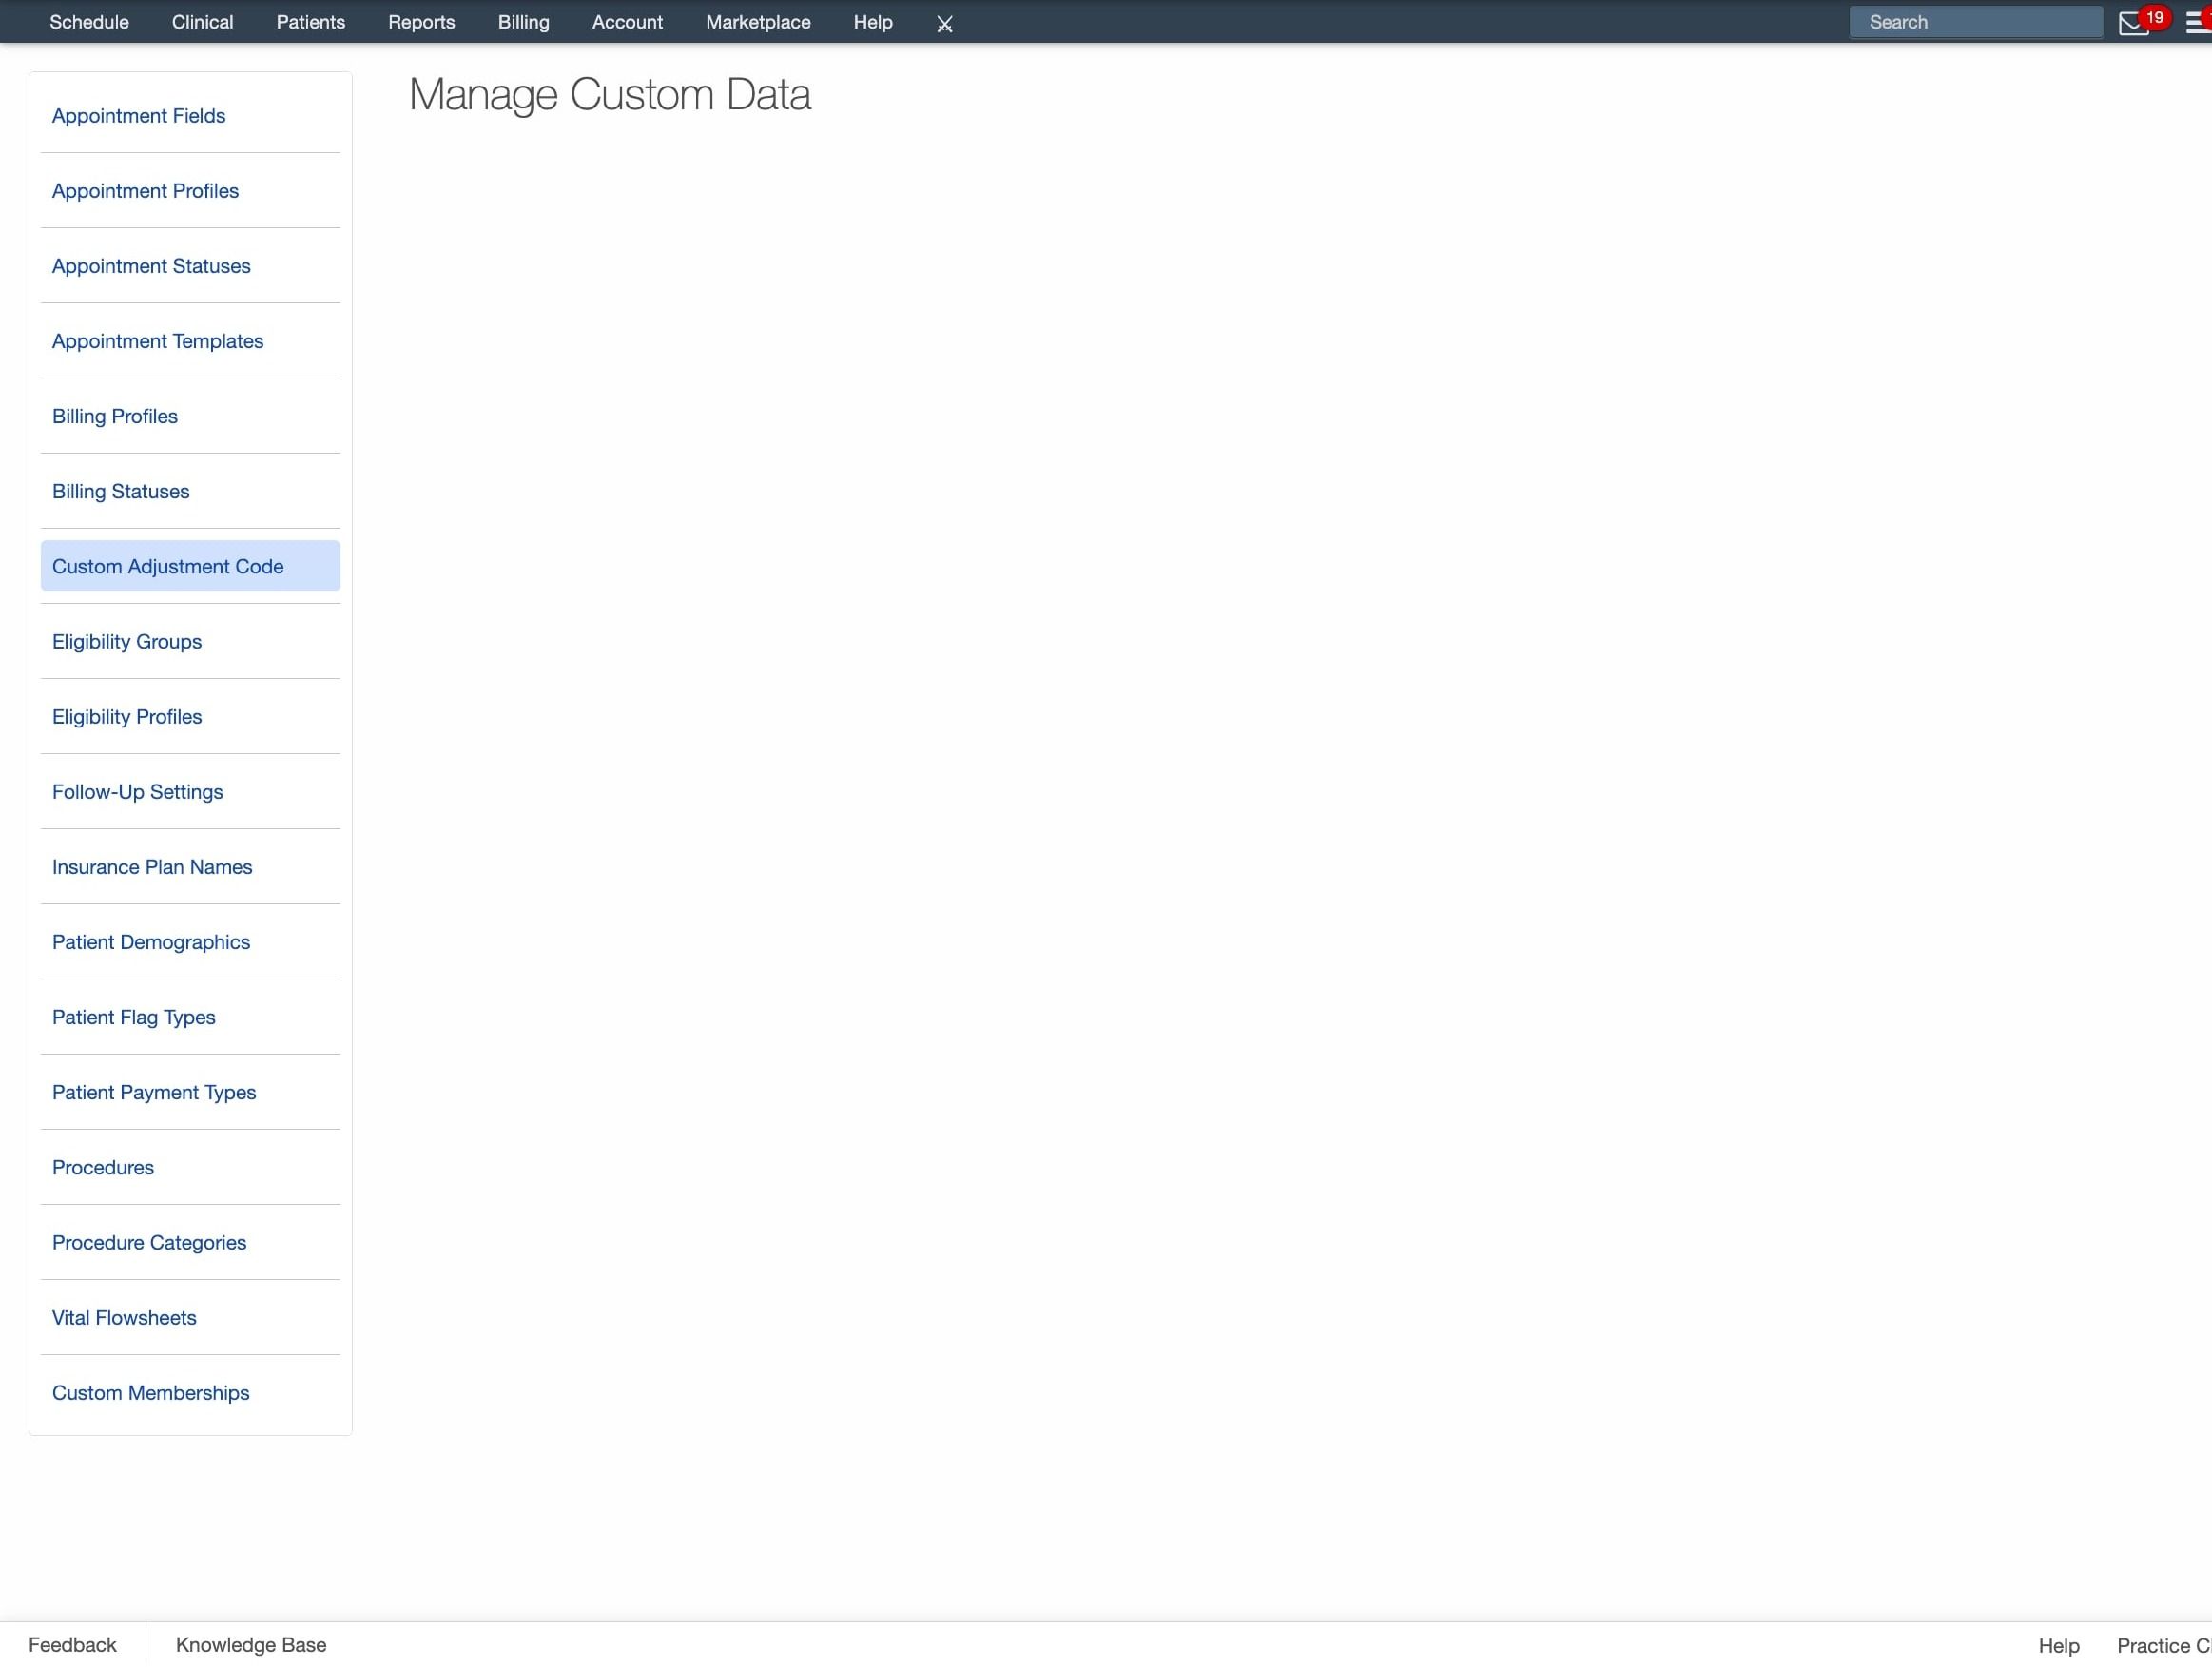Select Billing Profiles in sidebar
Screen dimensions: 2212x1667
pos(190,416)
